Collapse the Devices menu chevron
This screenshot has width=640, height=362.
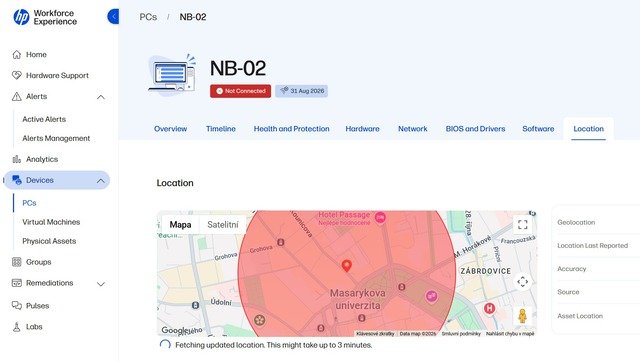click(x=101, y=181)
